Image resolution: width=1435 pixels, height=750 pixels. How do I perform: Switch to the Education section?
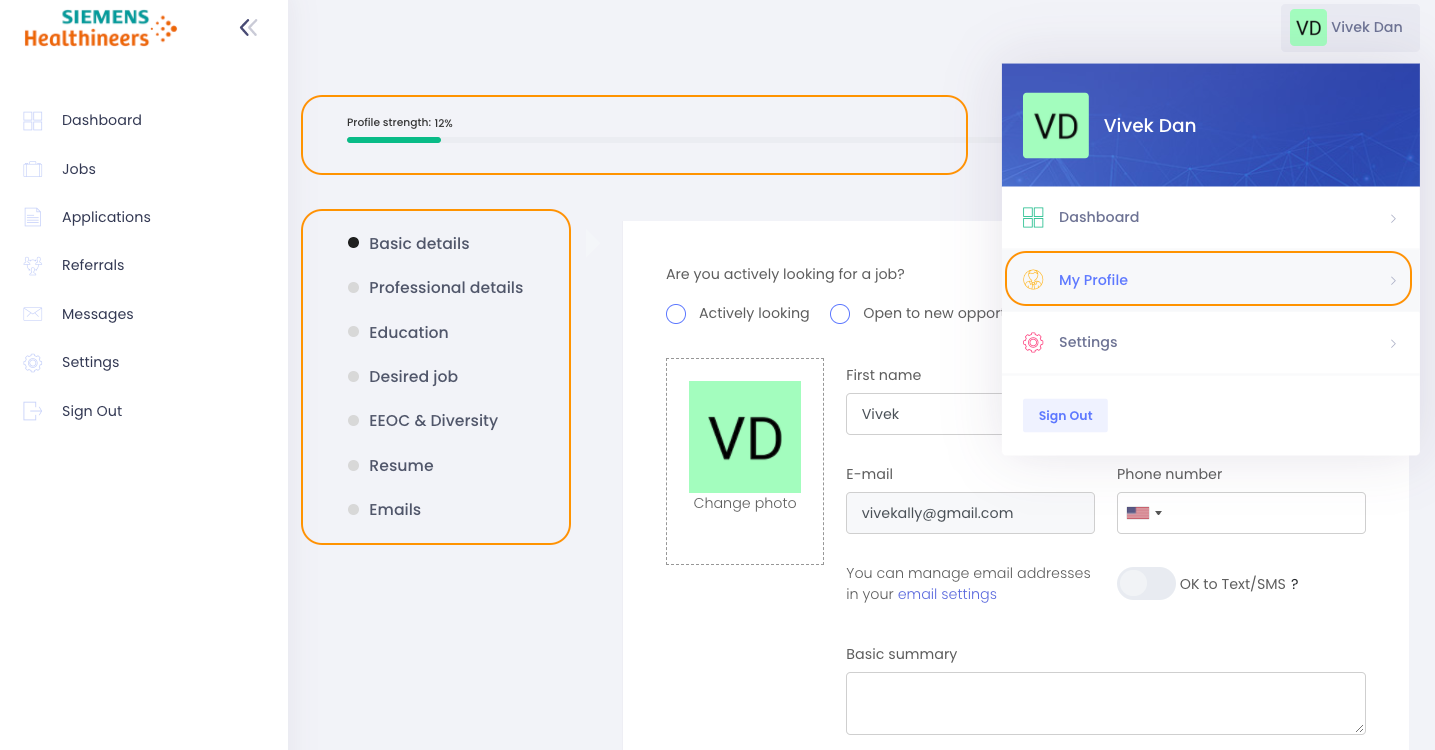tap(408, 332)
